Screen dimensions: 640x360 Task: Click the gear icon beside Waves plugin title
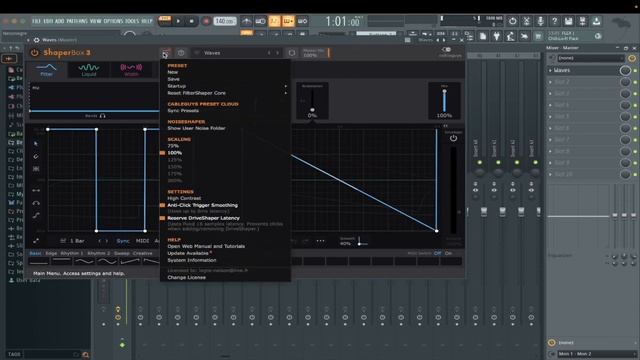click(36, 40)
